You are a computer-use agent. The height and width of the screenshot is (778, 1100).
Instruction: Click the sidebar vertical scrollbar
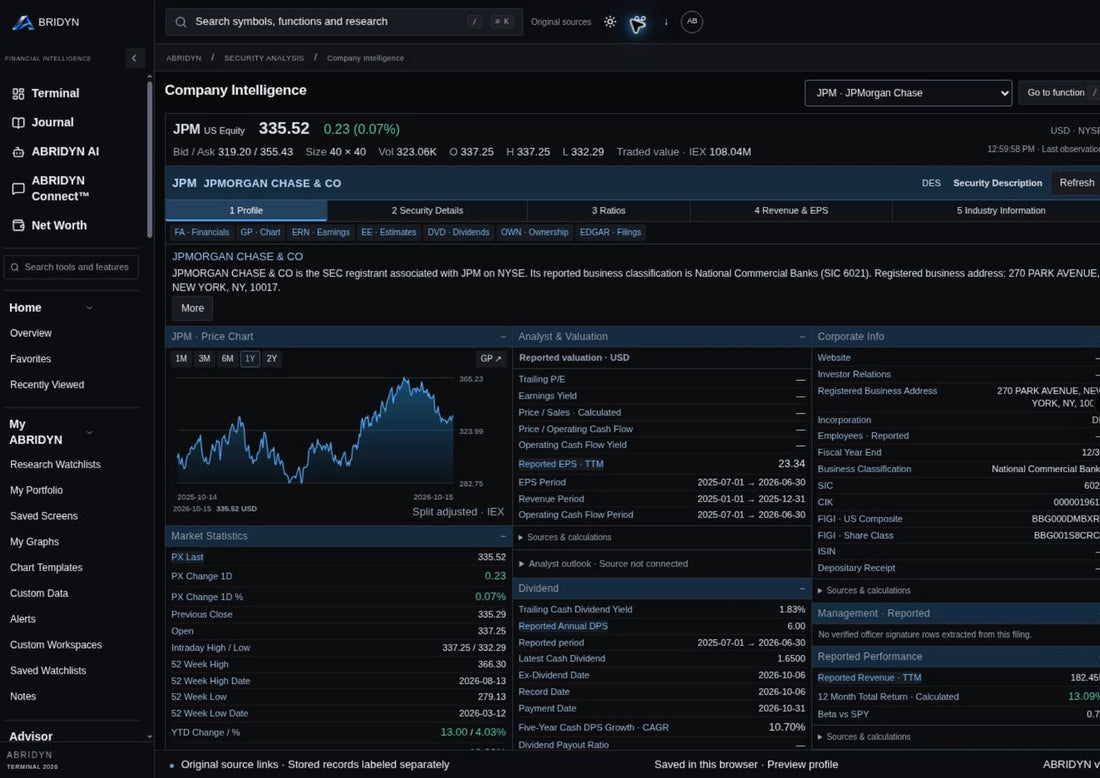click(x=149, y=160)
